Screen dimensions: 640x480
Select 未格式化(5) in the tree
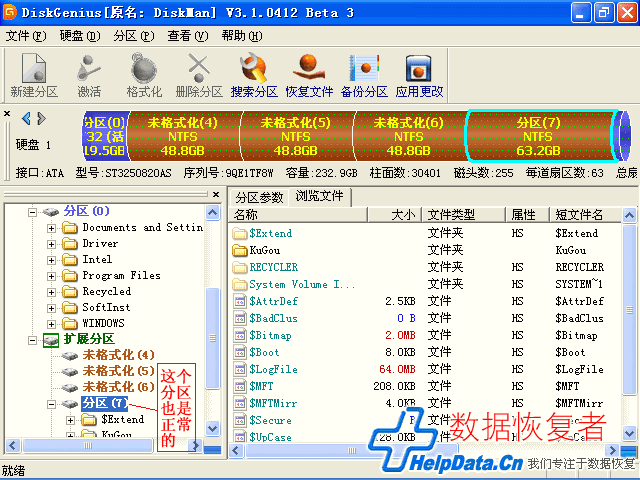tap(118, 371)
